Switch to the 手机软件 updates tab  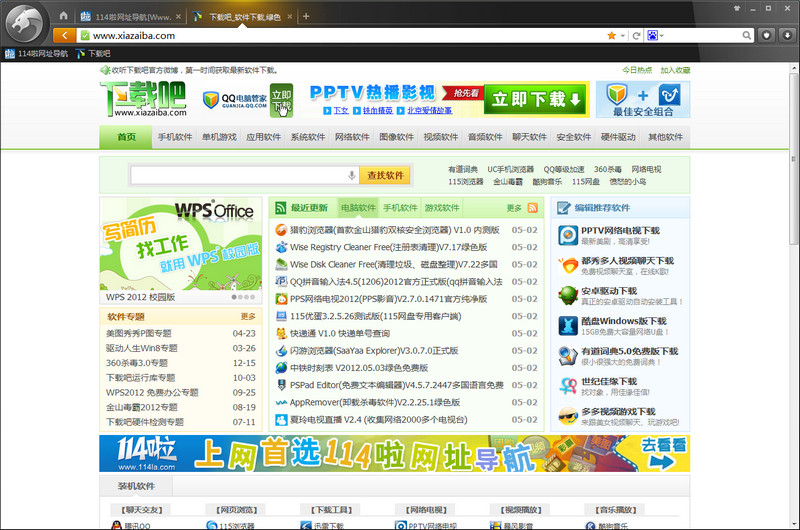(400, 208)
